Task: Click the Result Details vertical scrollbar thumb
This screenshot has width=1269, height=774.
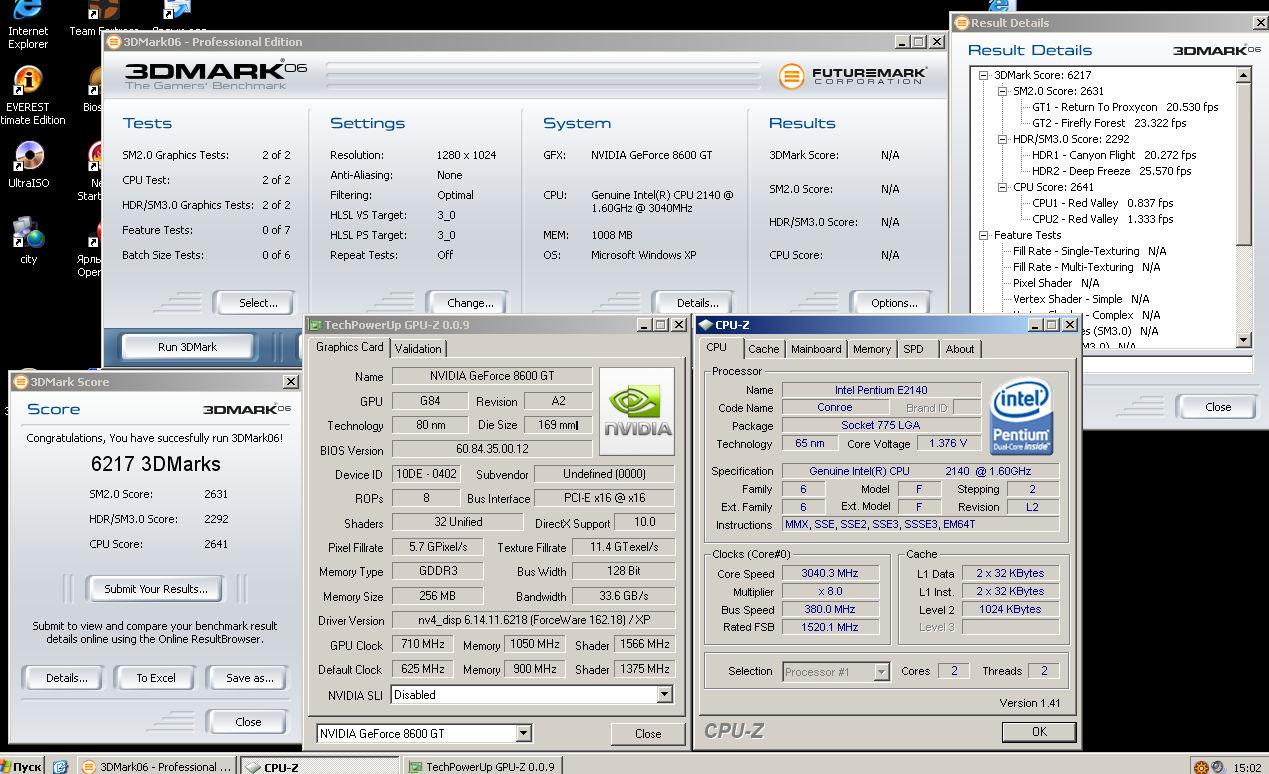Action: tap(1244, 165)
